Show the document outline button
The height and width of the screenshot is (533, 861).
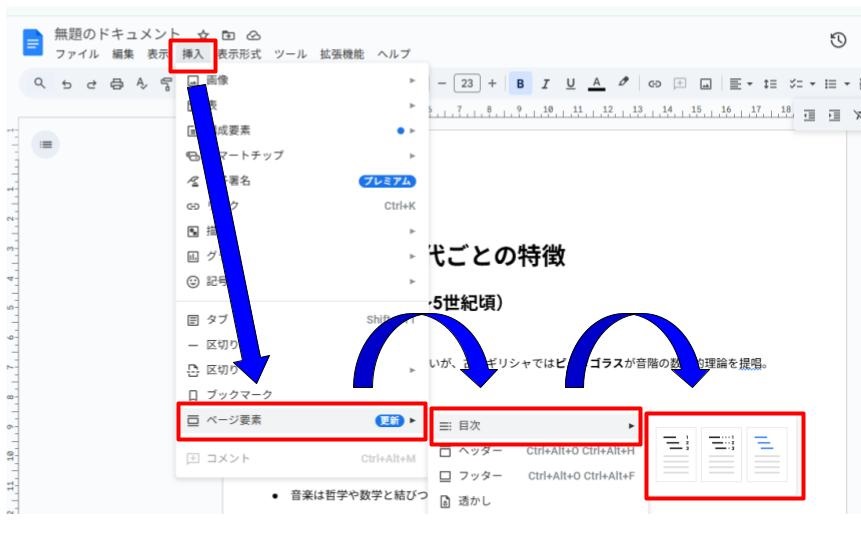46,144
